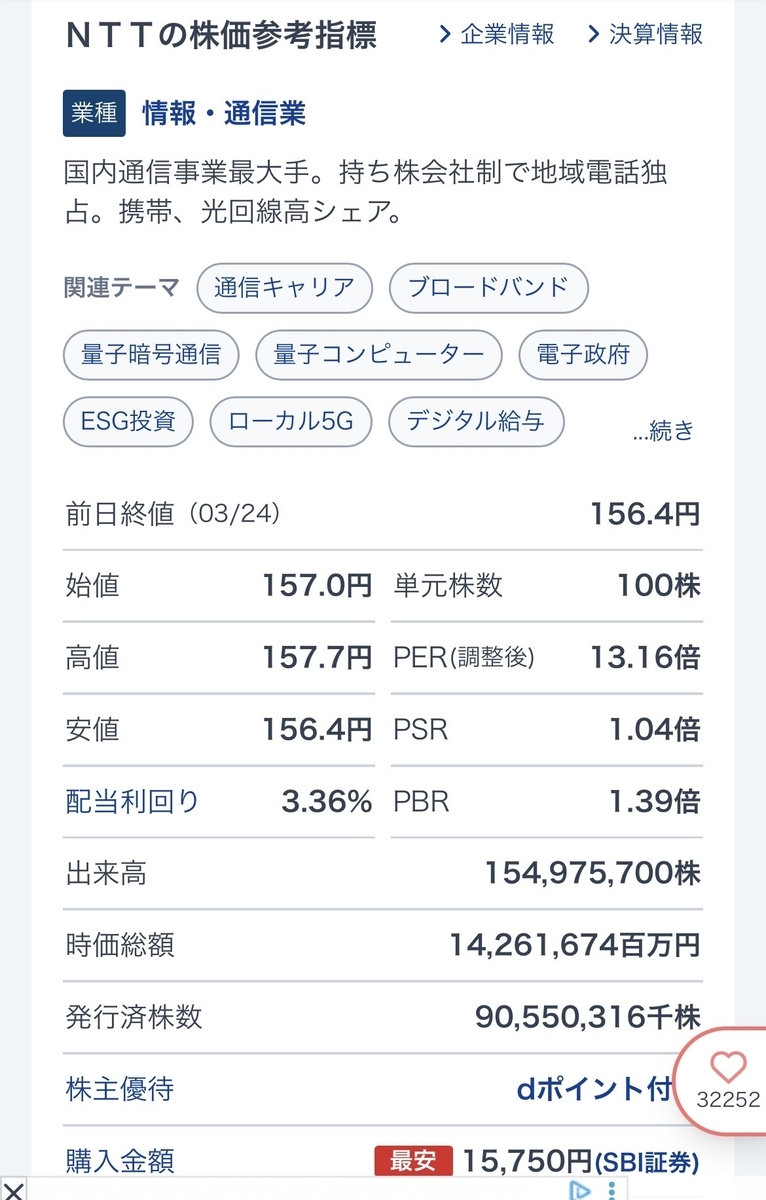Open the ad options dots icon
766x1200 pixels.
click(611, 1190)
